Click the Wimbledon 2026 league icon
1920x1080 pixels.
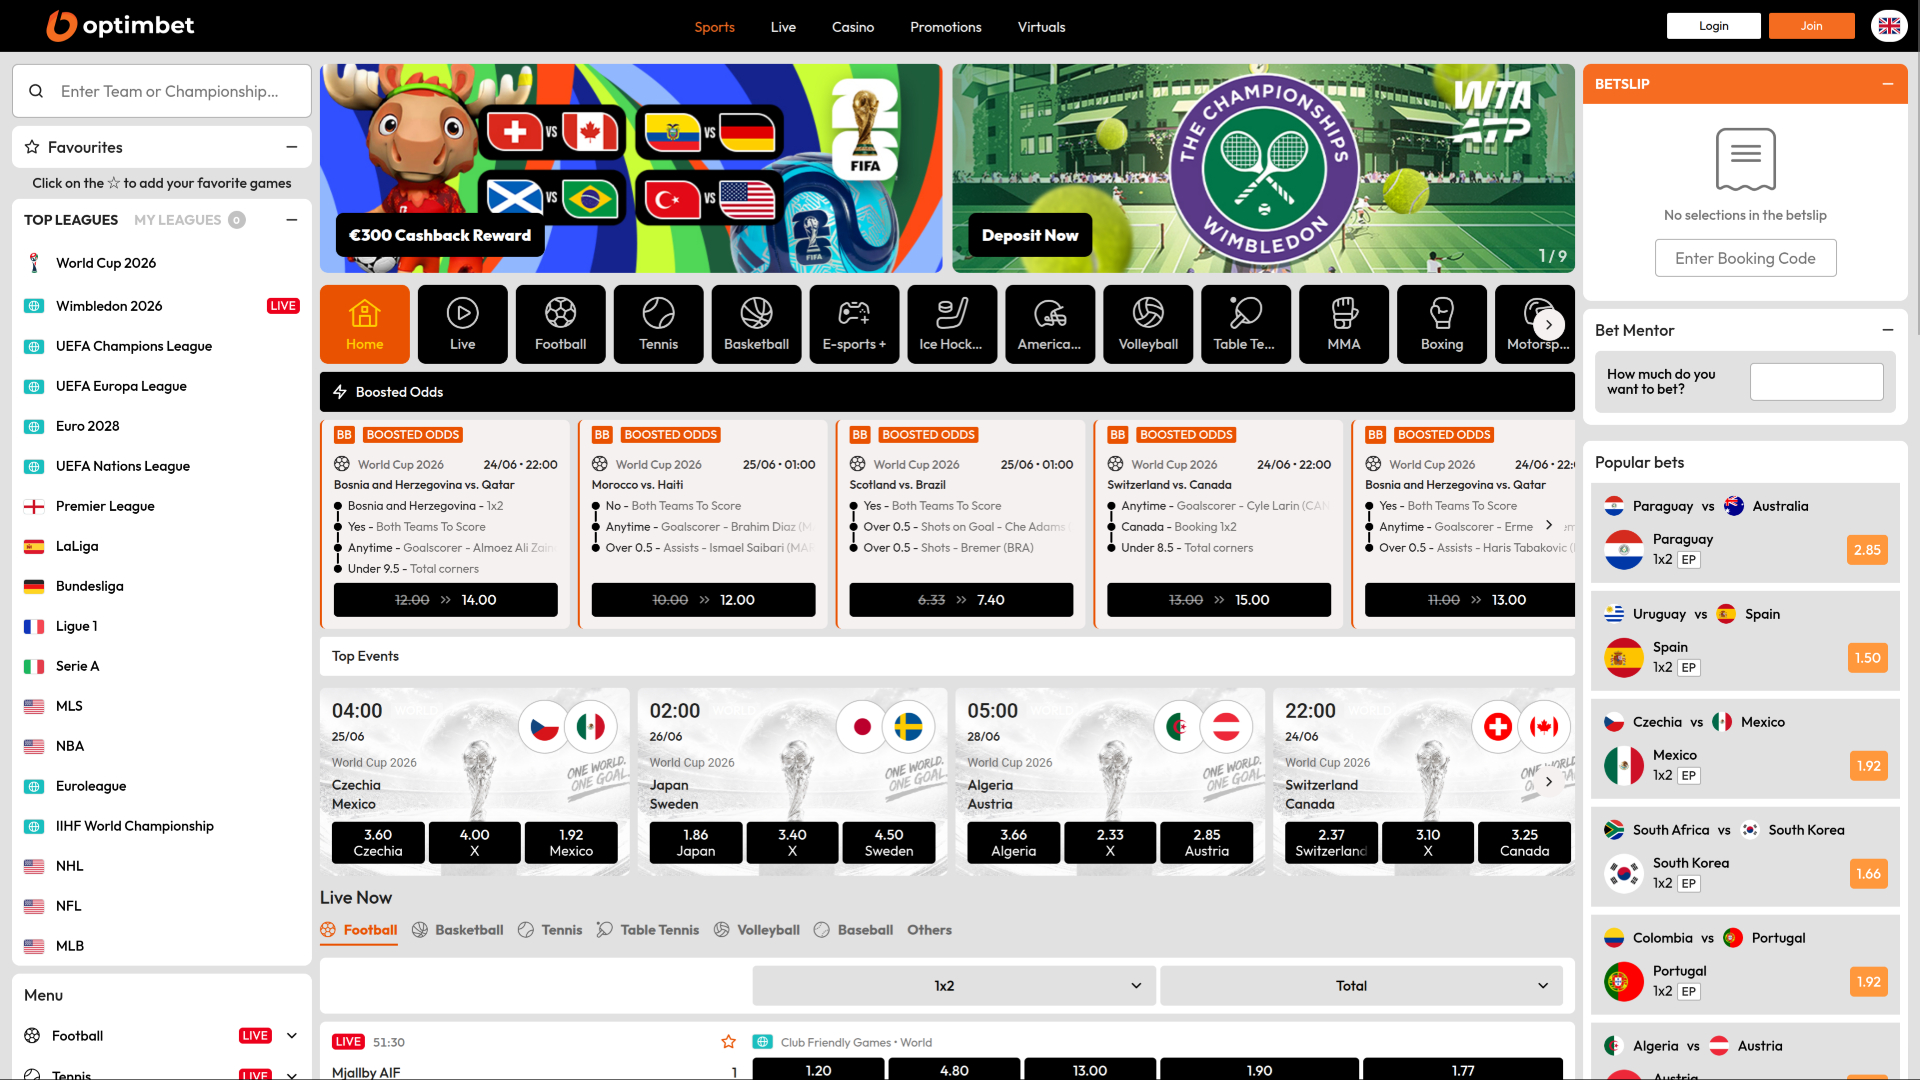tap(34, 306)
